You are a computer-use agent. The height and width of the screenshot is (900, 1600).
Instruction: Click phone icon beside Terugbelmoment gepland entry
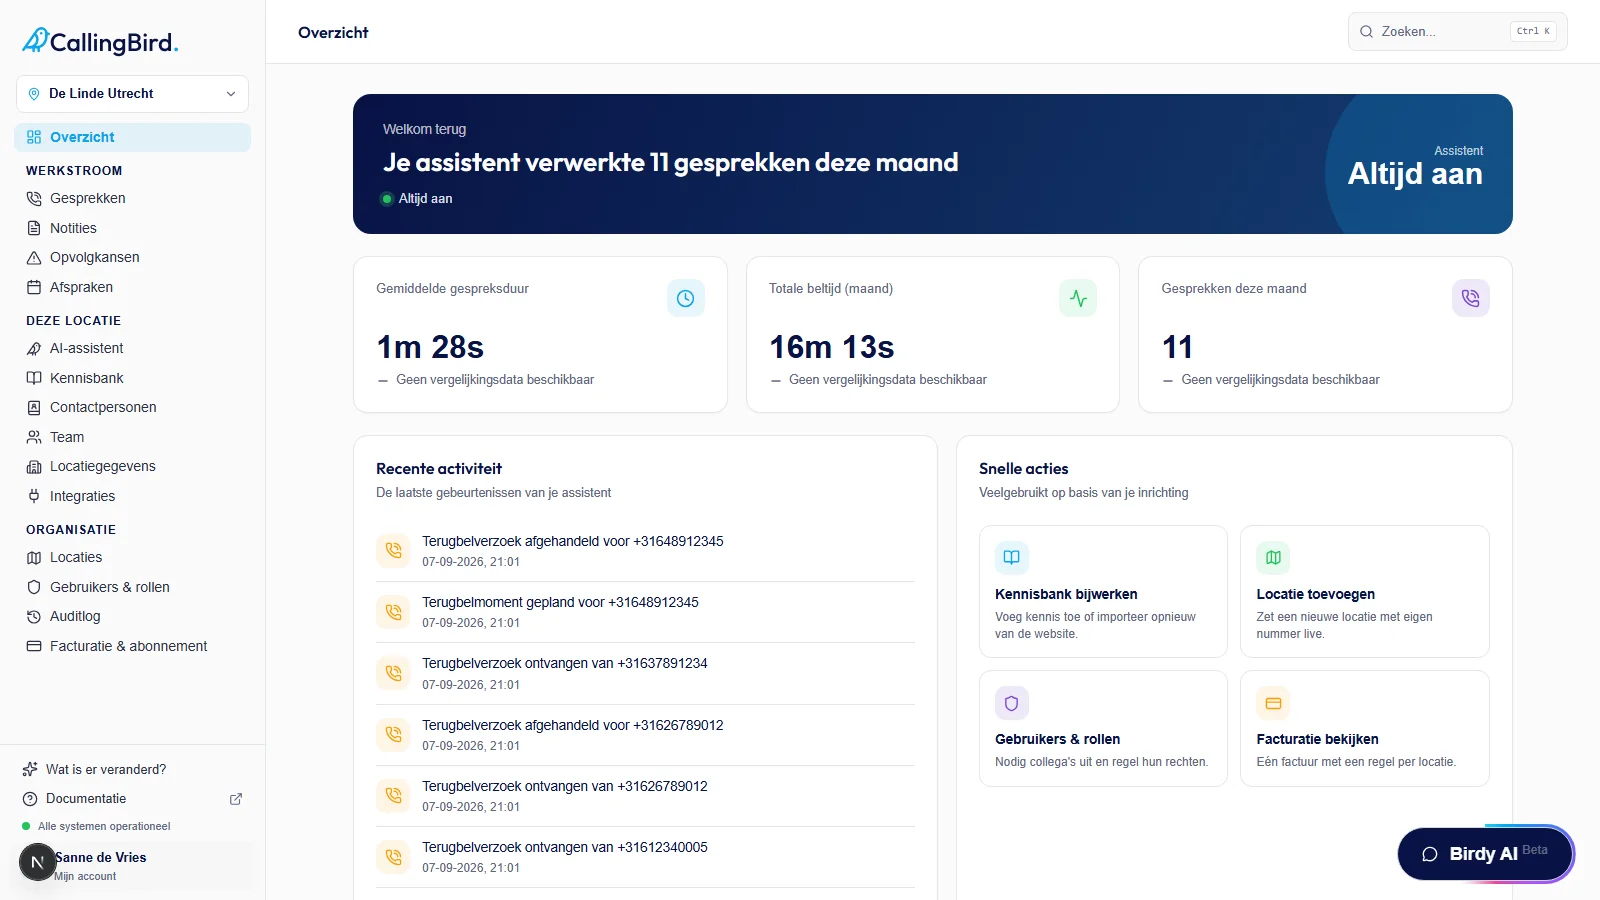click(393, 612)
